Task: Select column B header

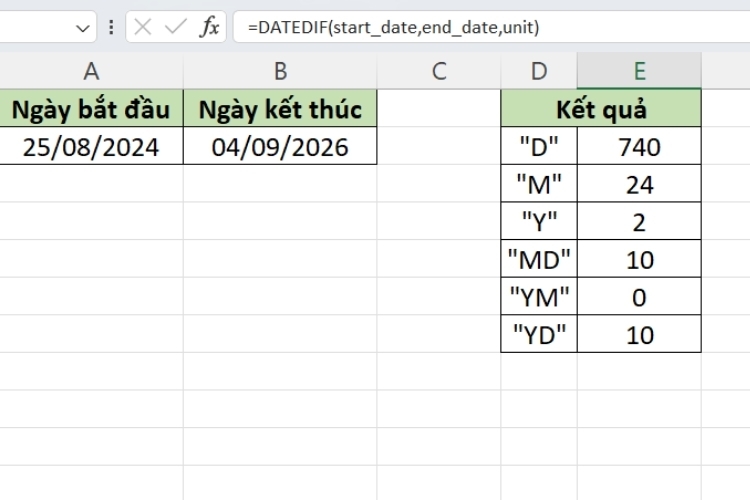Action: [x=280, y=71]
